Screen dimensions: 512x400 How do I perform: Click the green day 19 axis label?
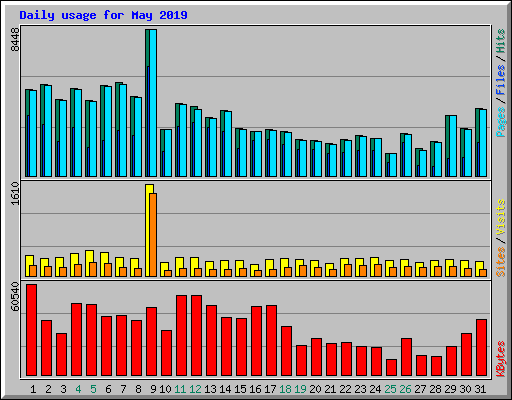point(300,389)
